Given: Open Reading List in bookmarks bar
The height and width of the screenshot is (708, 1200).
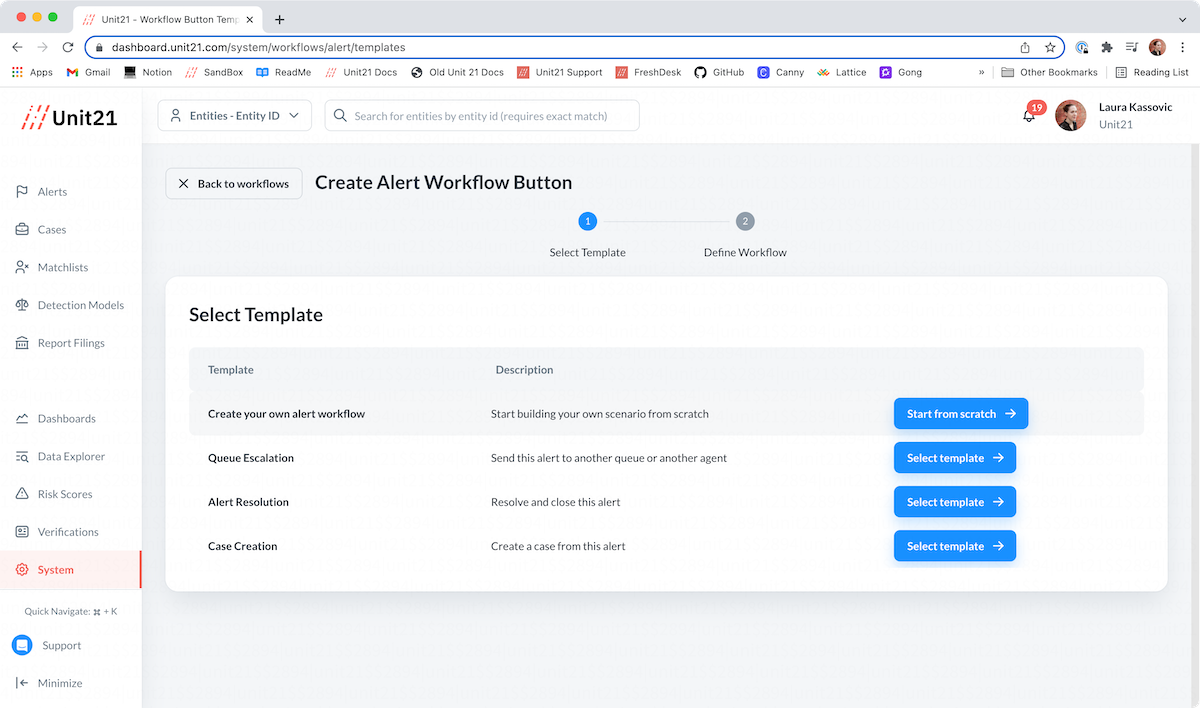Looking at the screenshot, I should coord(1152,72).
